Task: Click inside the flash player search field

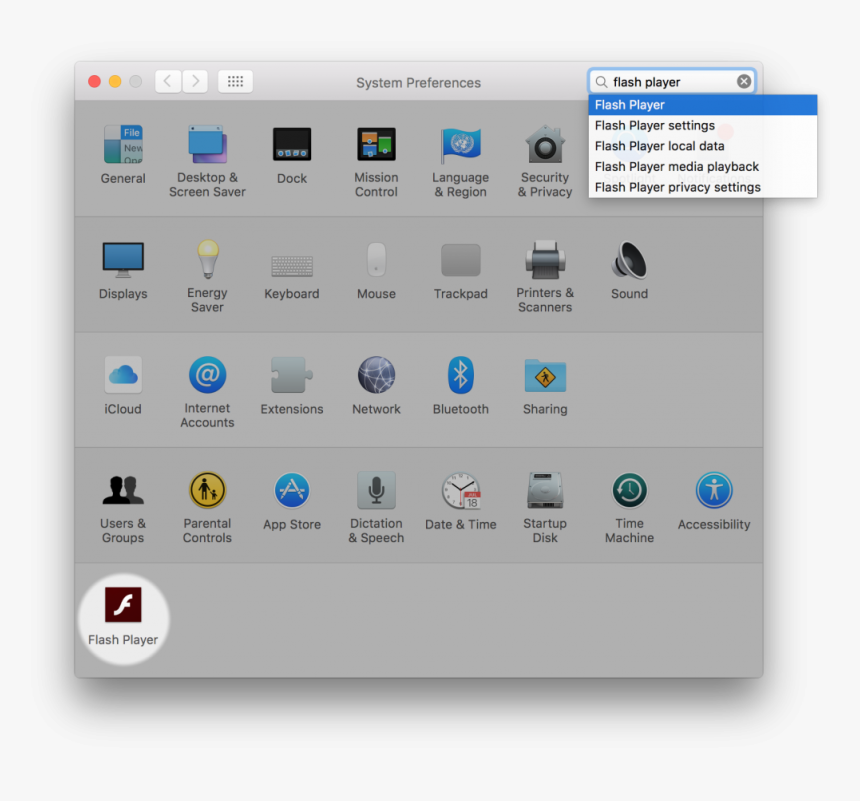Action: (x=672, y=82)
